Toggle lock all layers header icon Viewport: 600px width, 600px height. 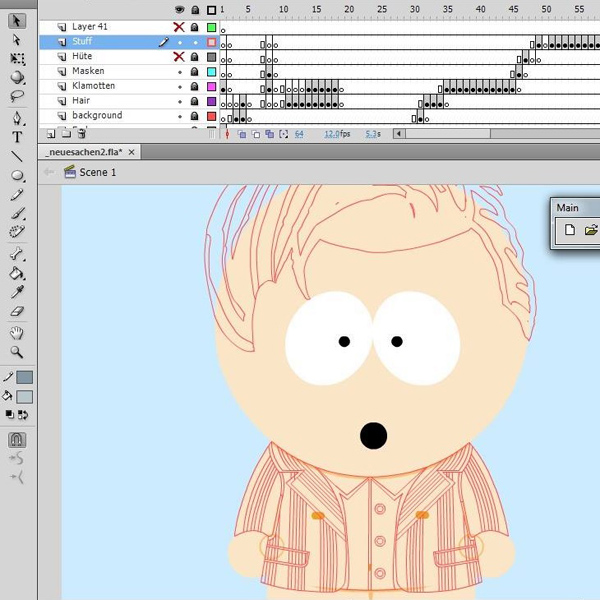[195, 10]
